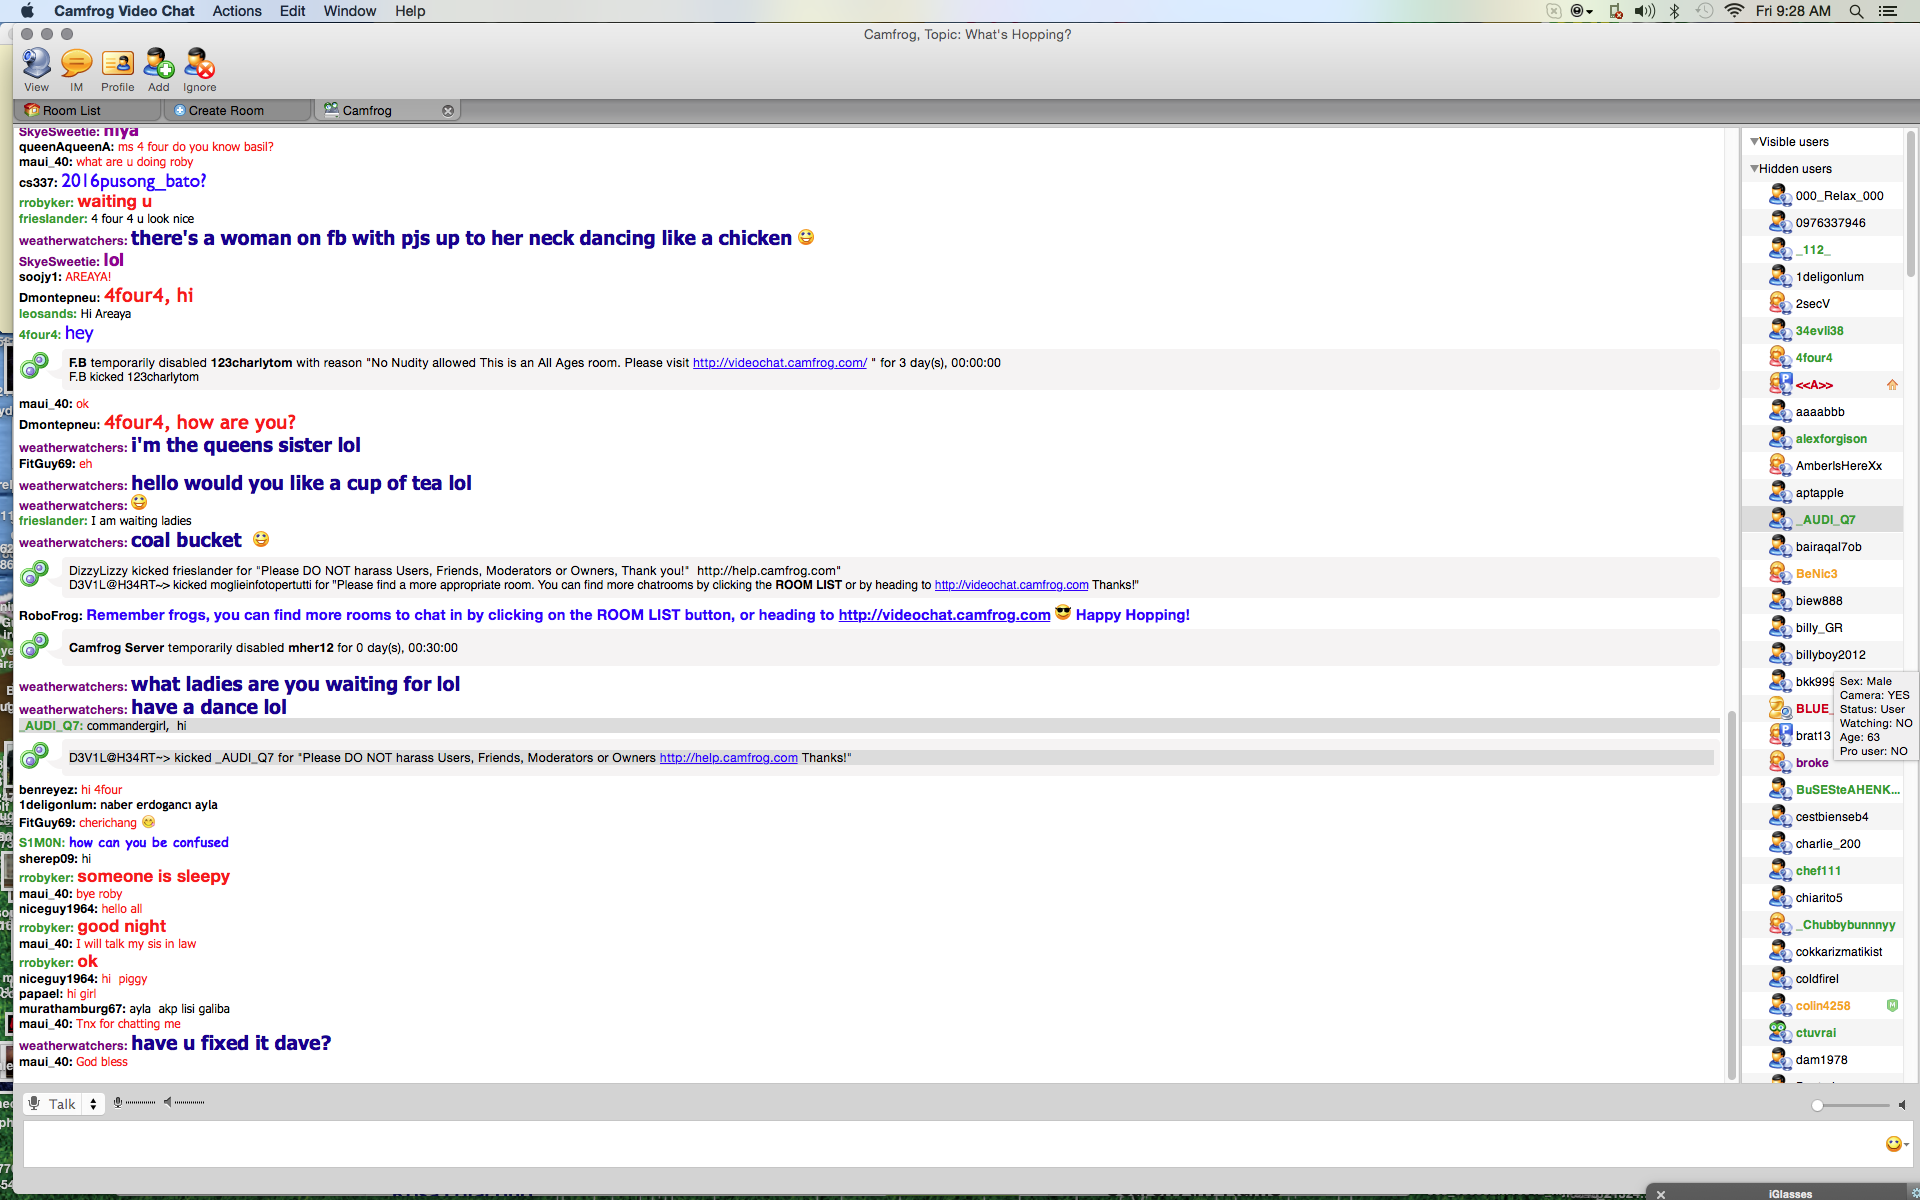Click the avatar icon next to _Chubbybunnnyy
1920x1200 pixels.
coord(1780,924)
